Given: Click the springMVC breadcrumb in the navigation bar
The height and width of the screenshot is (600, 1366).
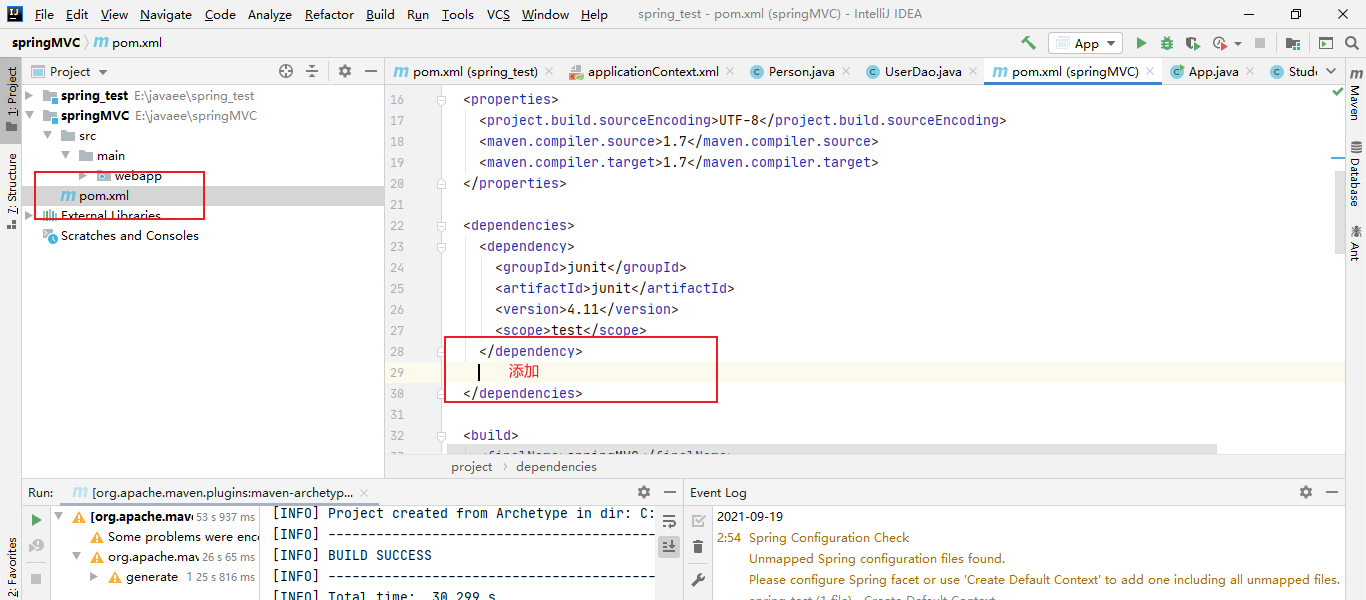Looking at the screenshot, I should (x=44, y=43).
